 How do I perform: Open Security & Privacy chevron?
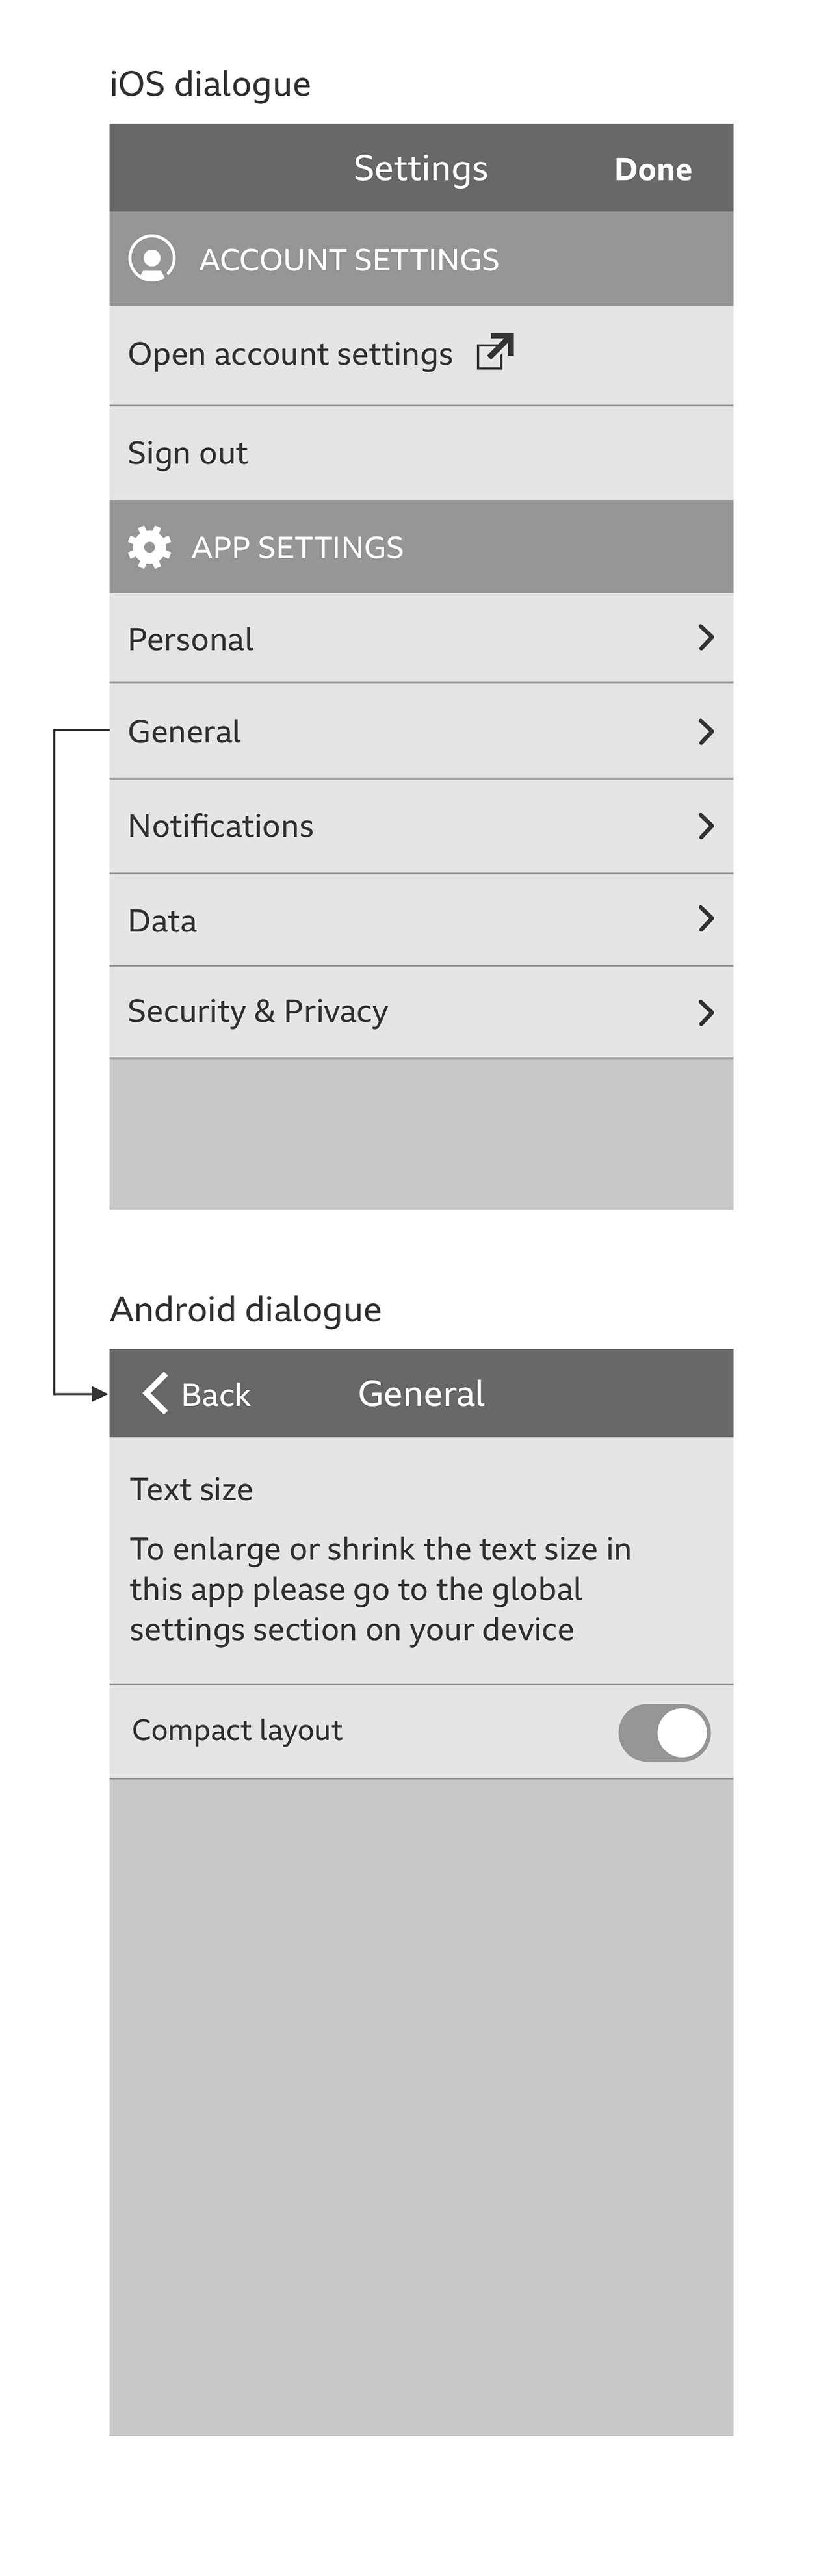(x=706, y=1013)
